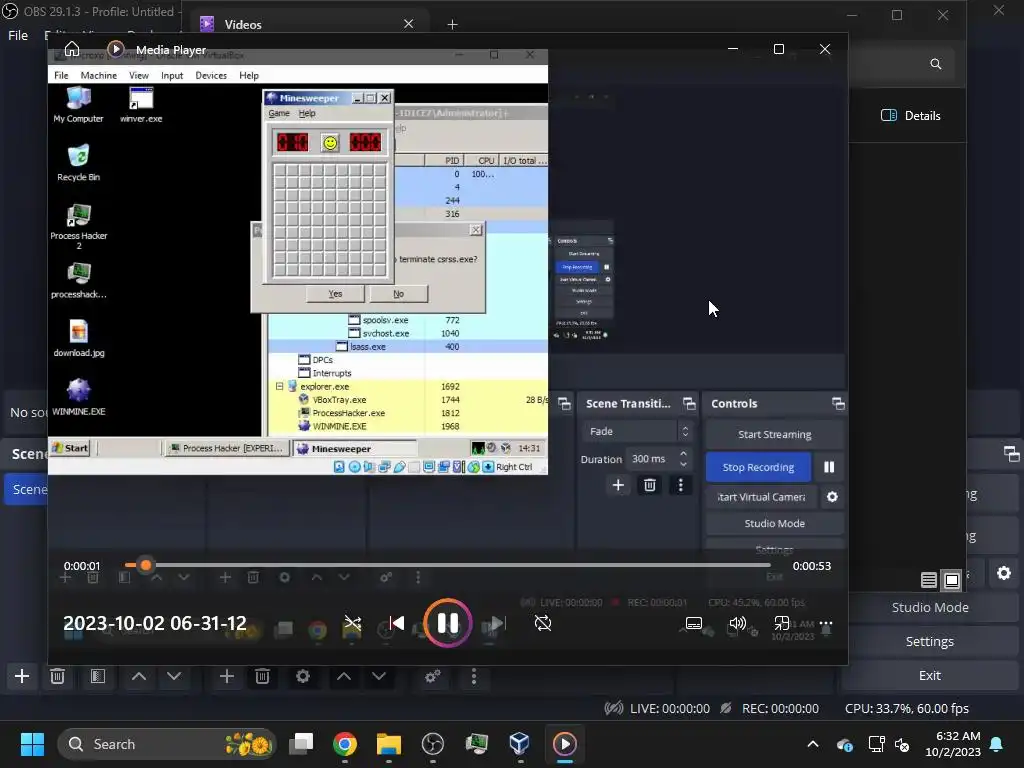Click the CPU: 33.7%, 60.00 fps status

[x=907, y=709]
